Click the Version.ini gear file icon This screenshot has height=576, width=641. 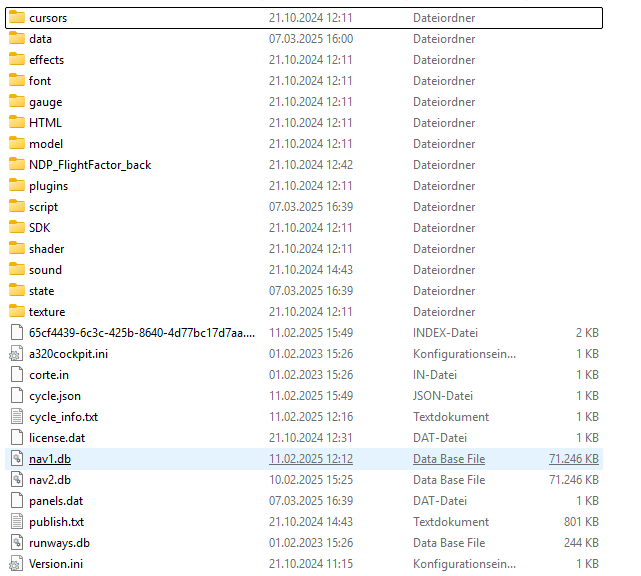[16, 563]
